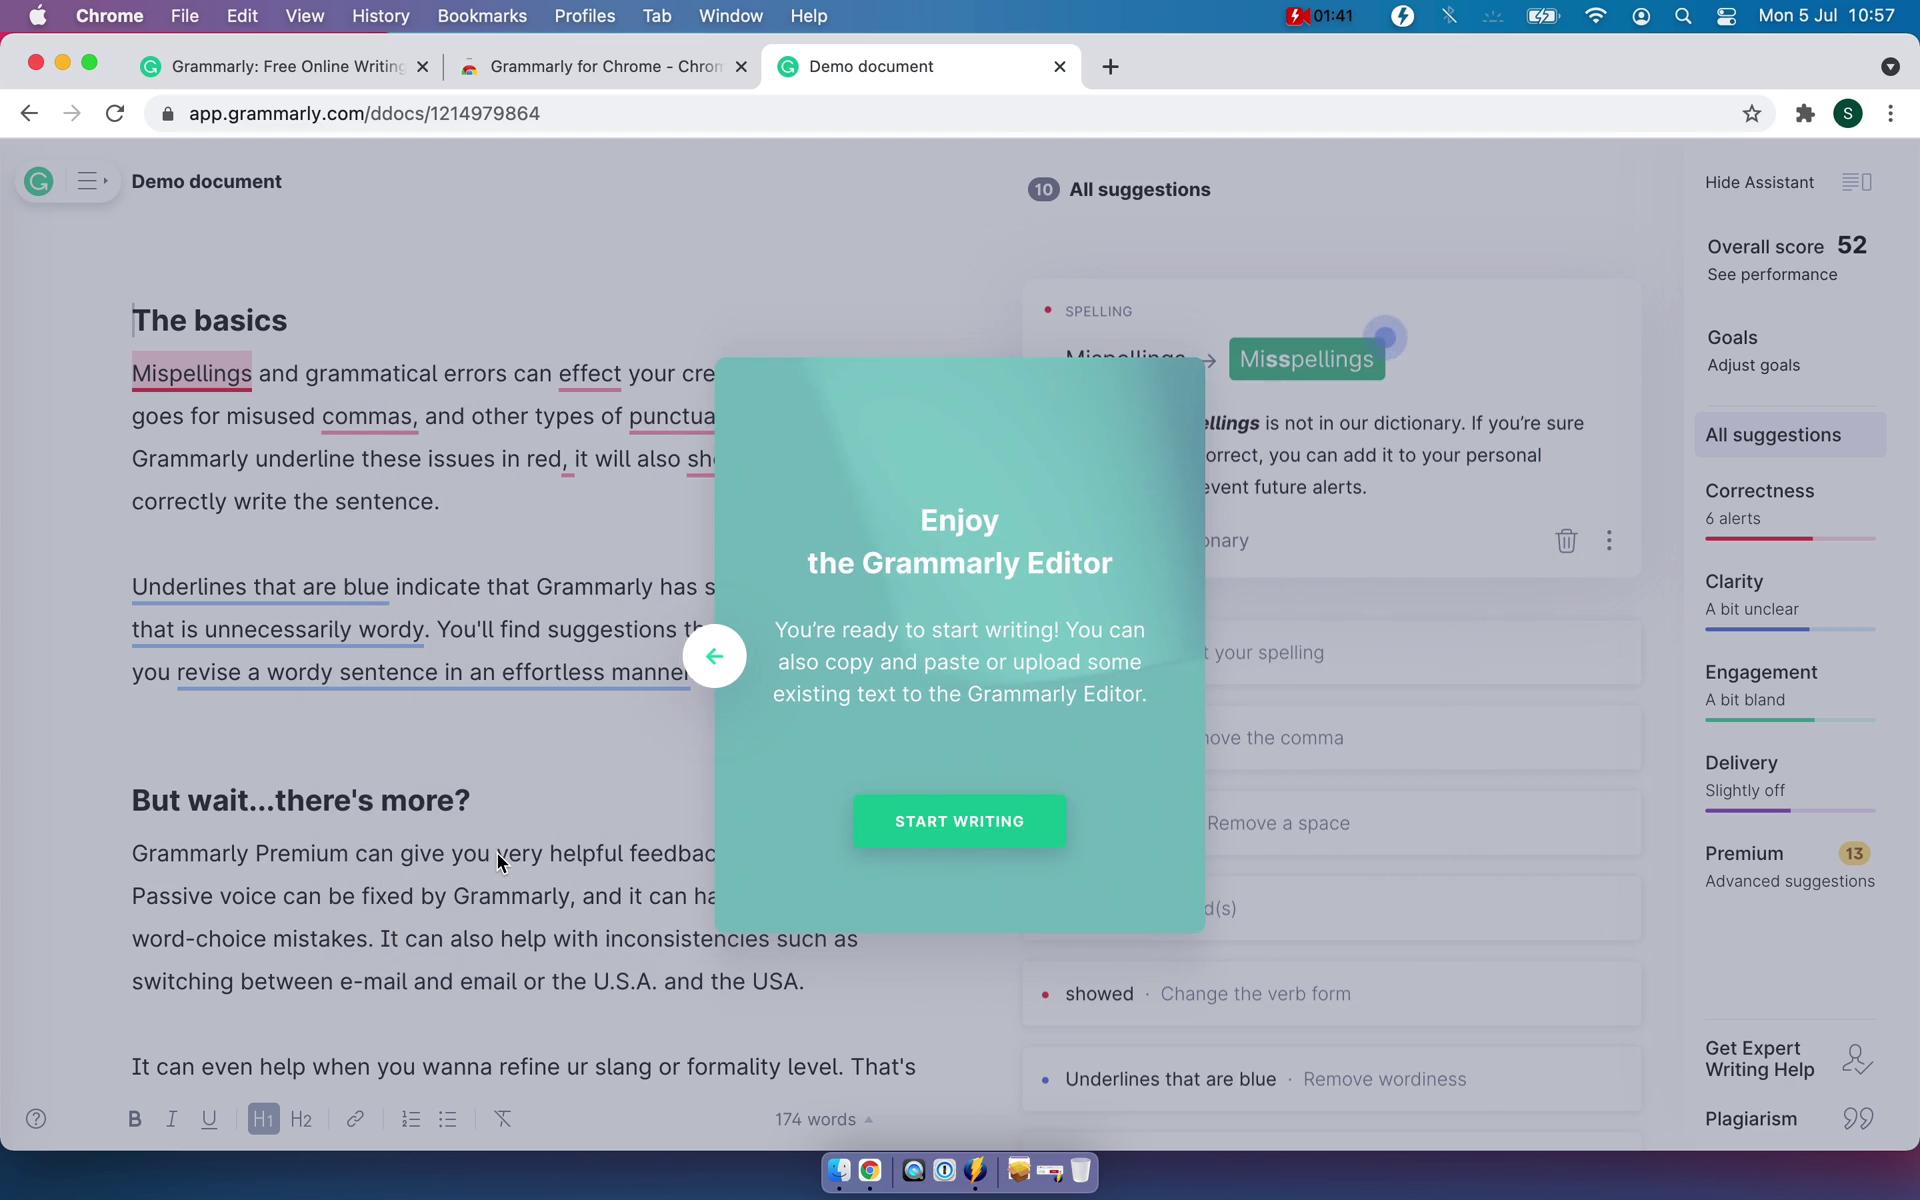Image resolution: width=1920 pixels, height=1200 pixels.
Task: Select the All suggestions filter
Action: pyautogui.click(x=1790, y=435)
